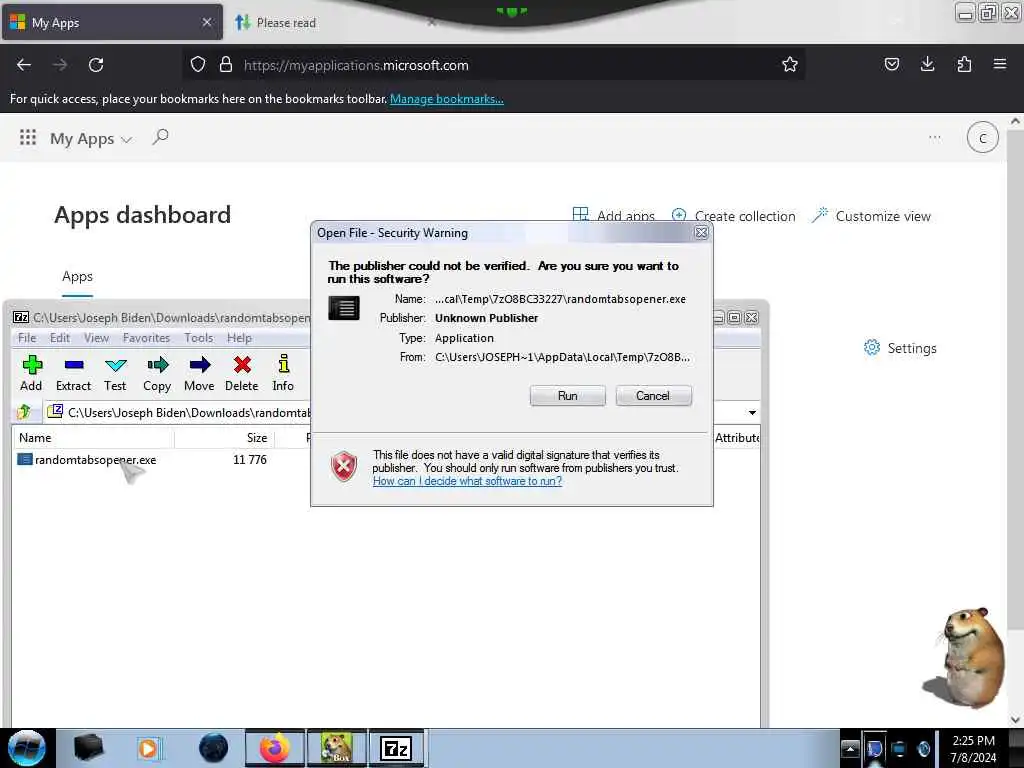
Task: Select the Apps tab on dashboard
Action: pyautogui.click(x=77, y=276)
